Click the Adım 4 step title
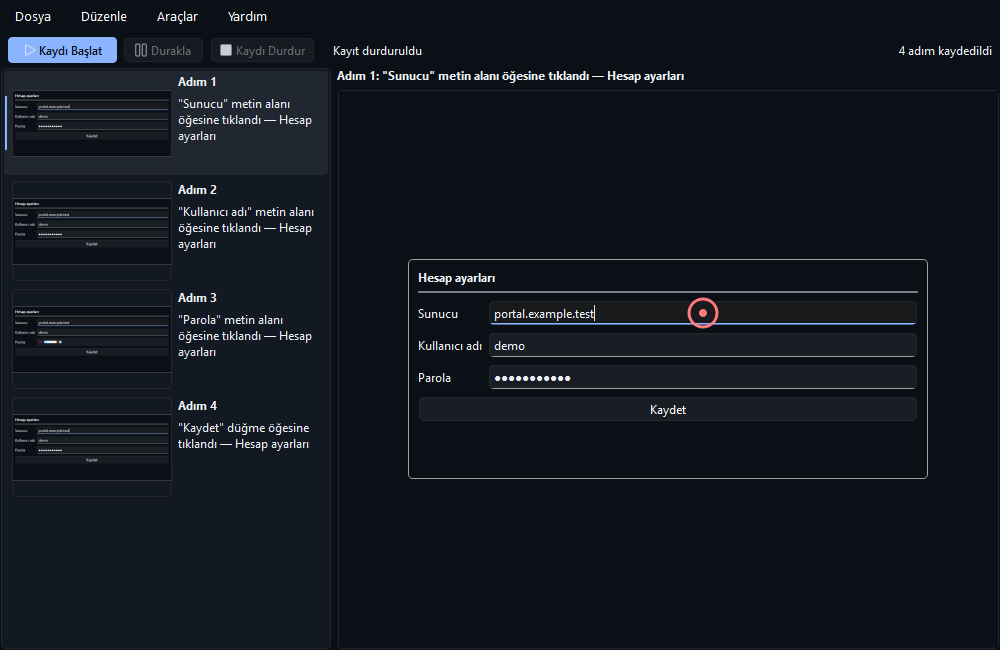 click(x=197, y=406)
